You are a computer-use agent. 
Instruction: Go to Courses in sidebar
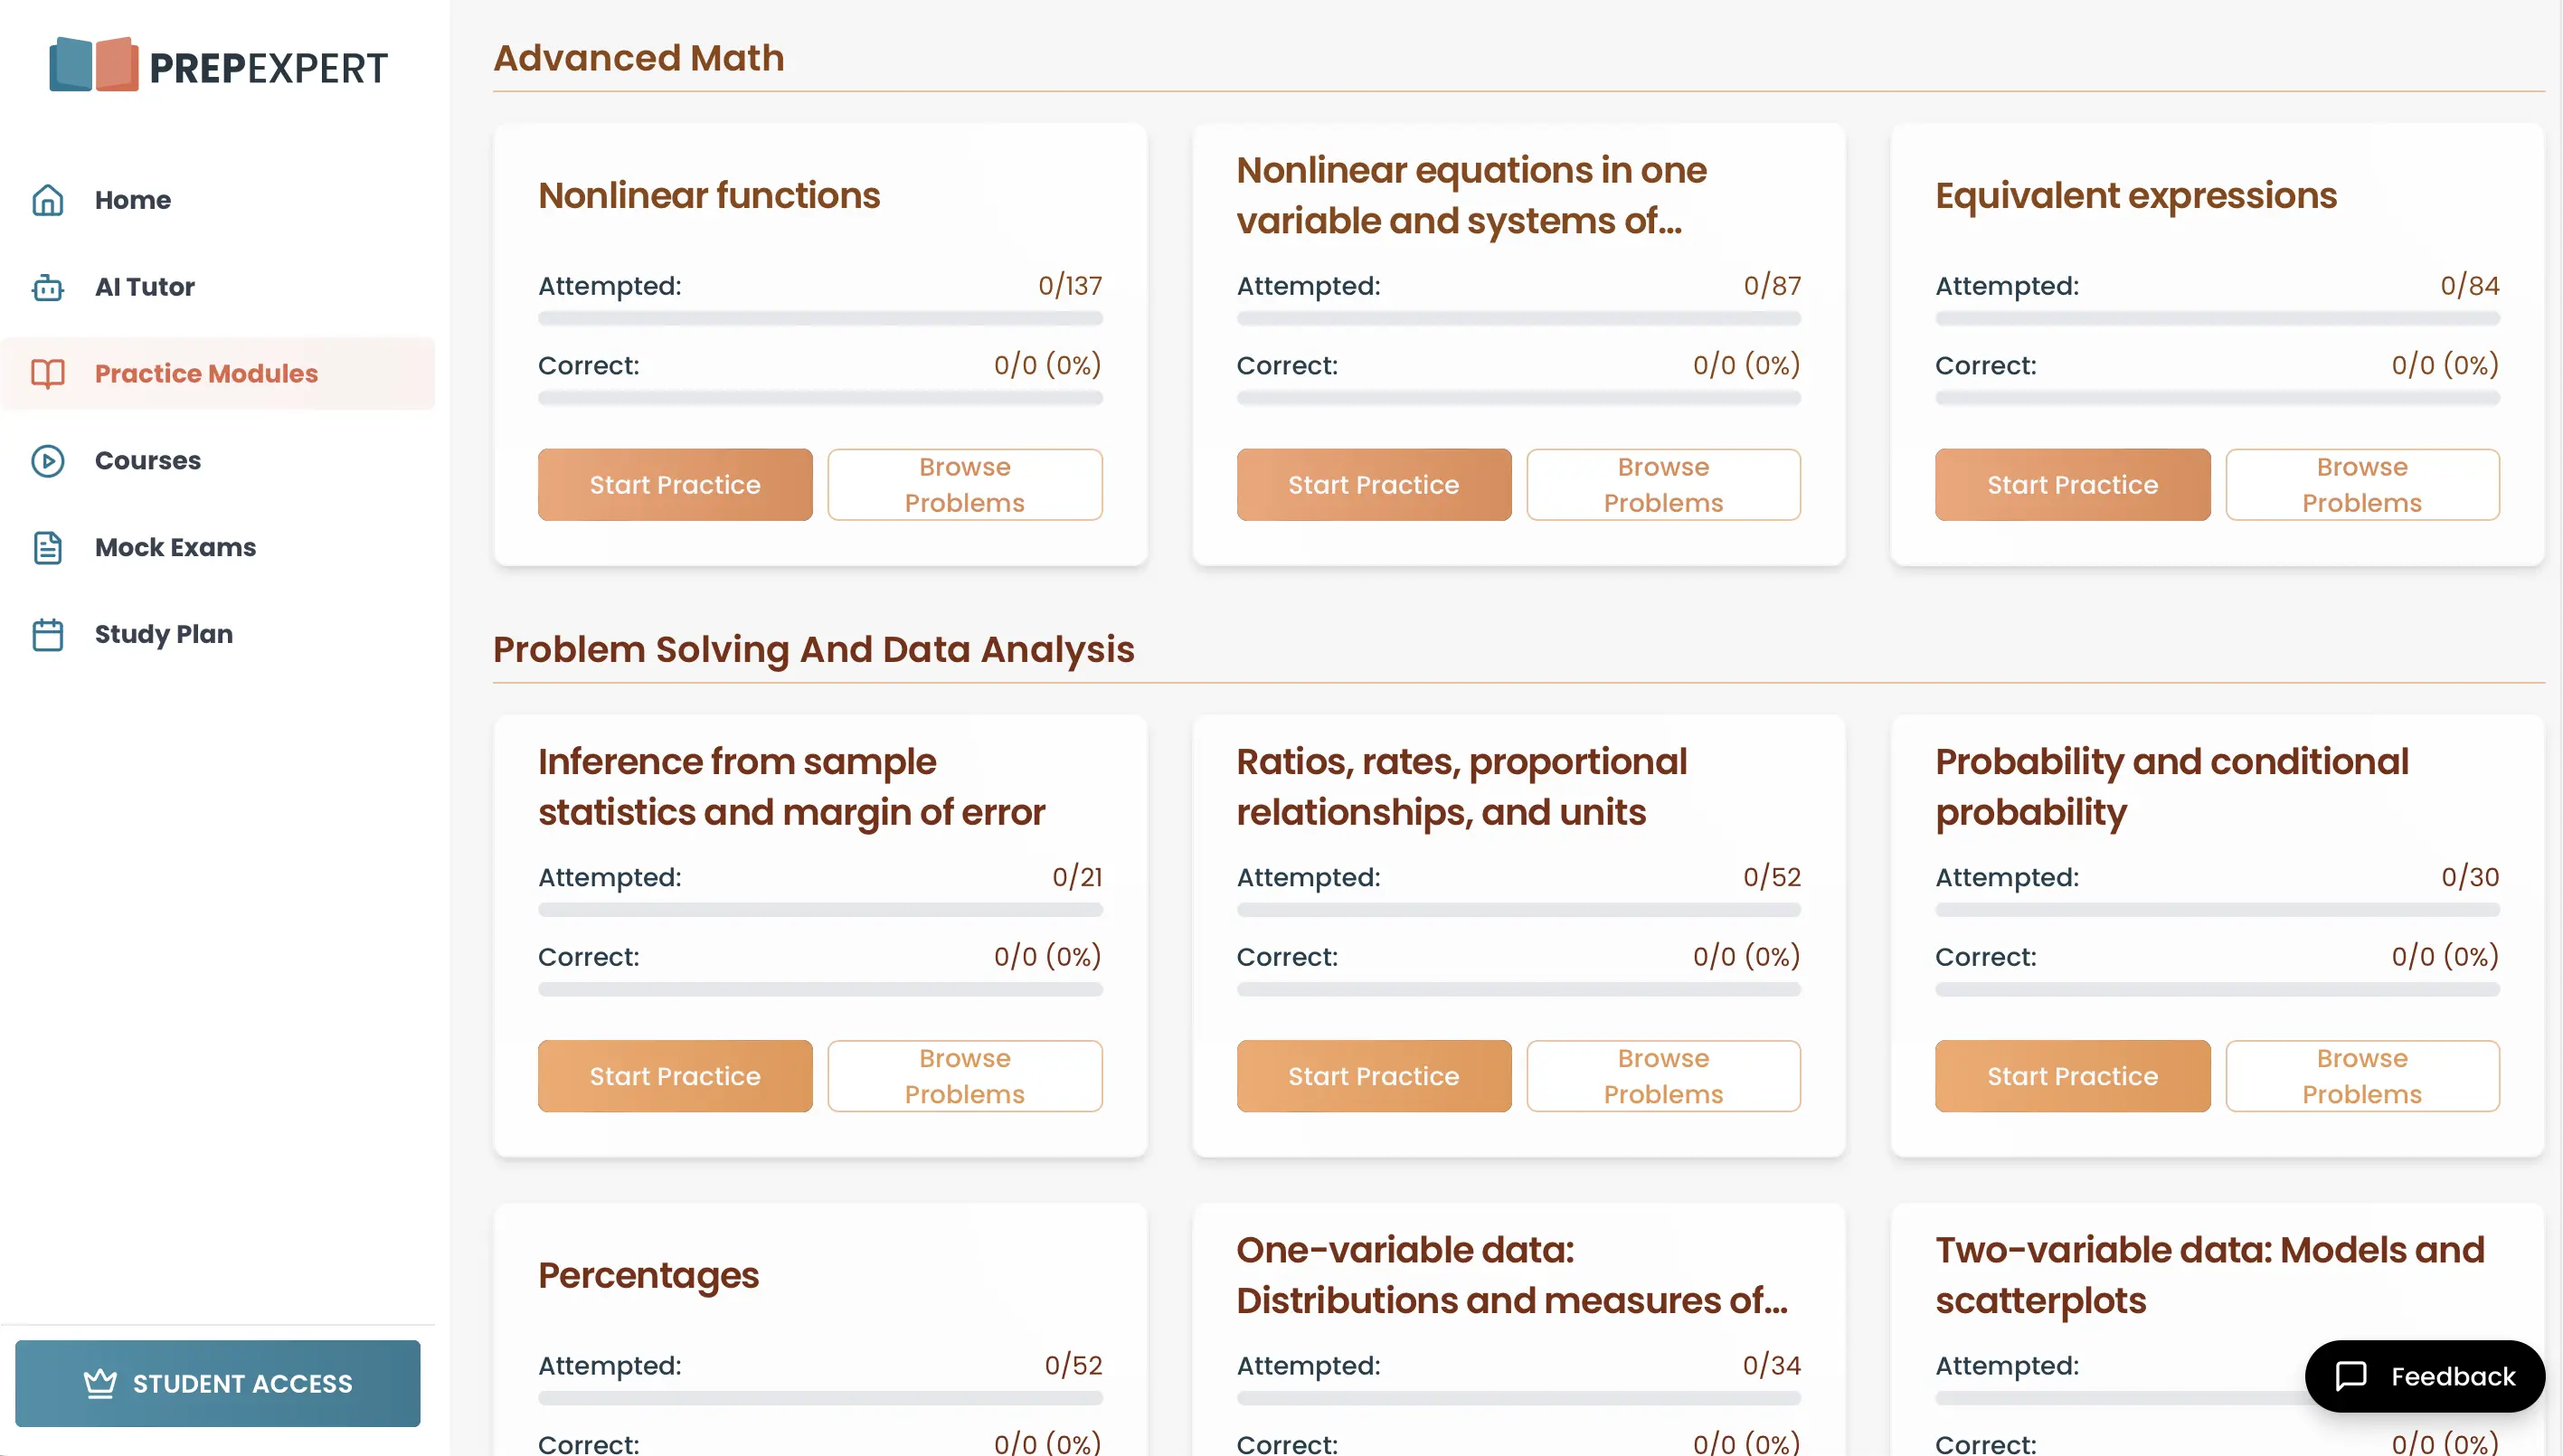(218, 461)
